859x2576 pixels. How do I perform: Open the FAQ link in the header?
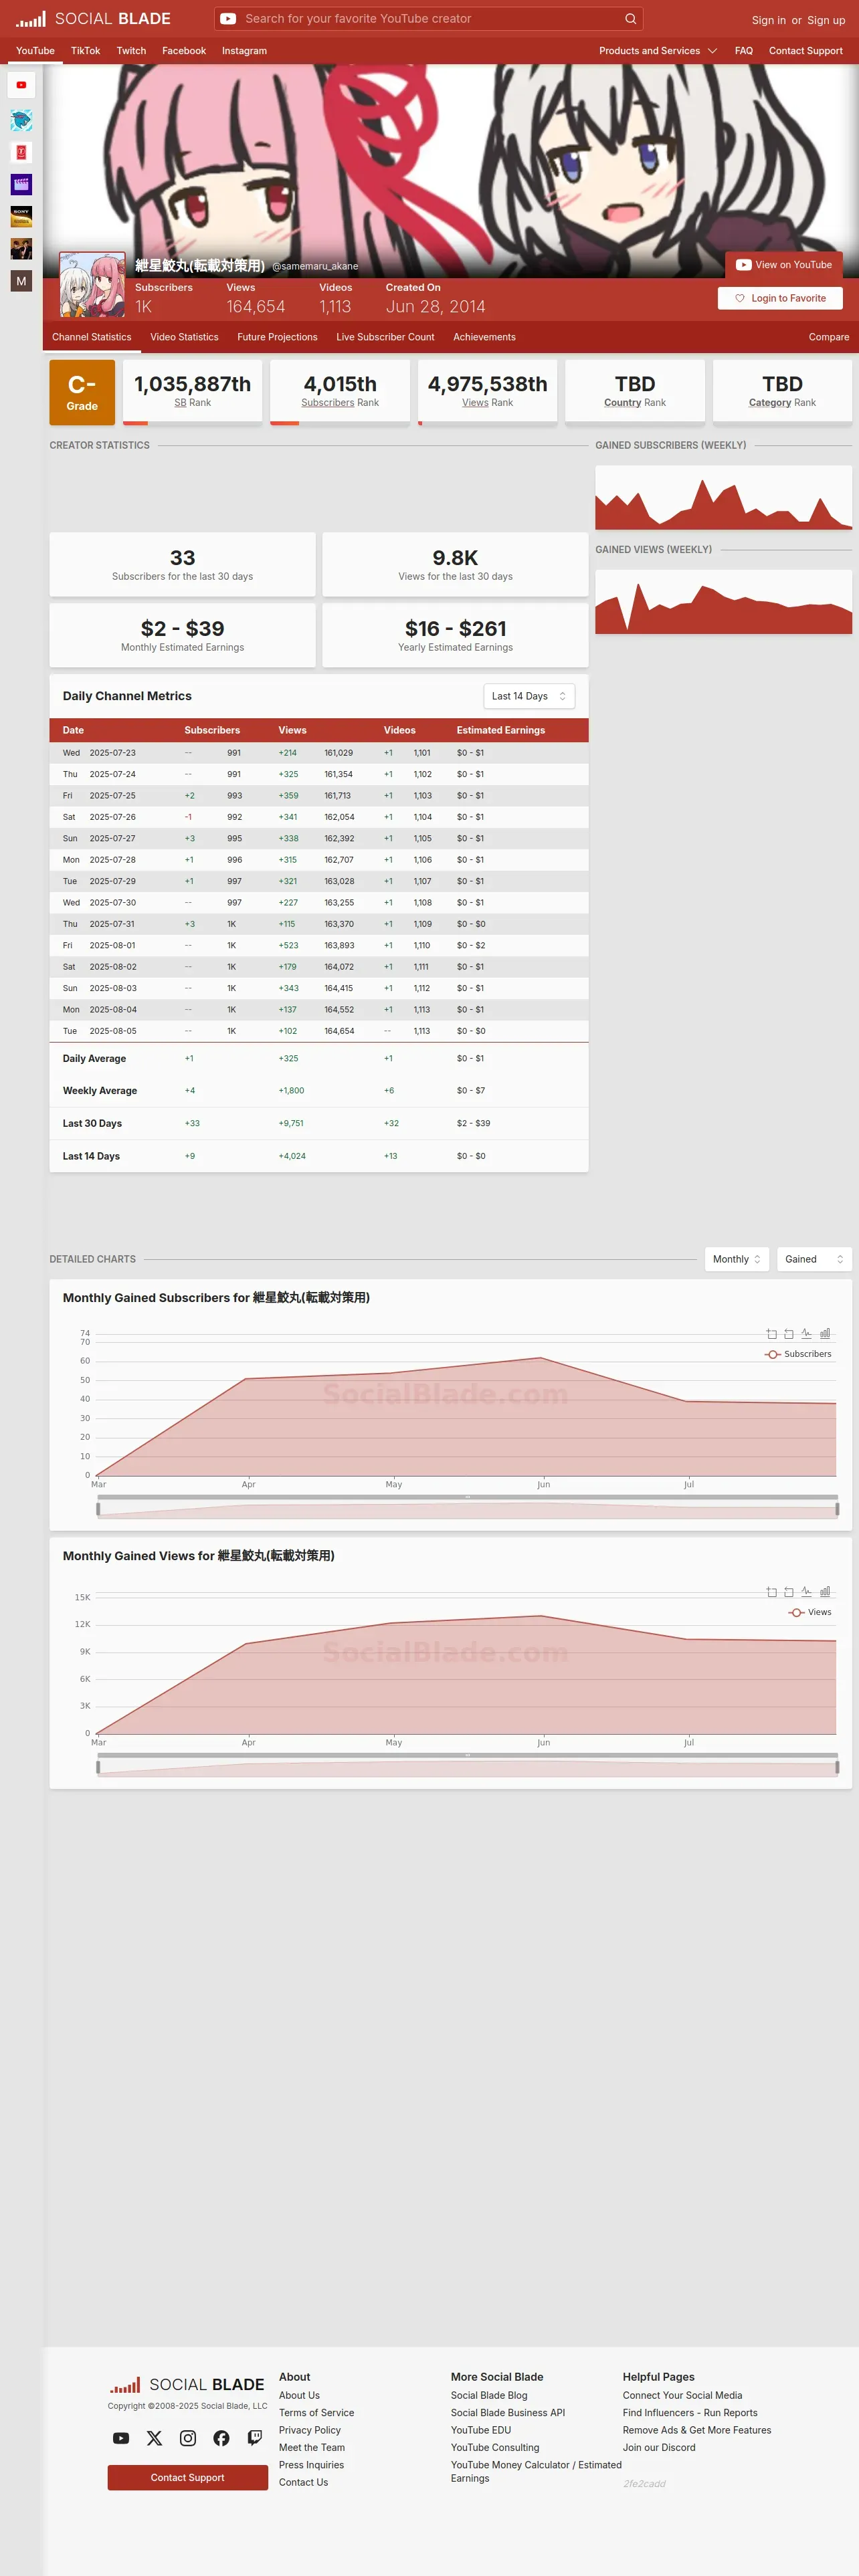click(x=744, y=51)
